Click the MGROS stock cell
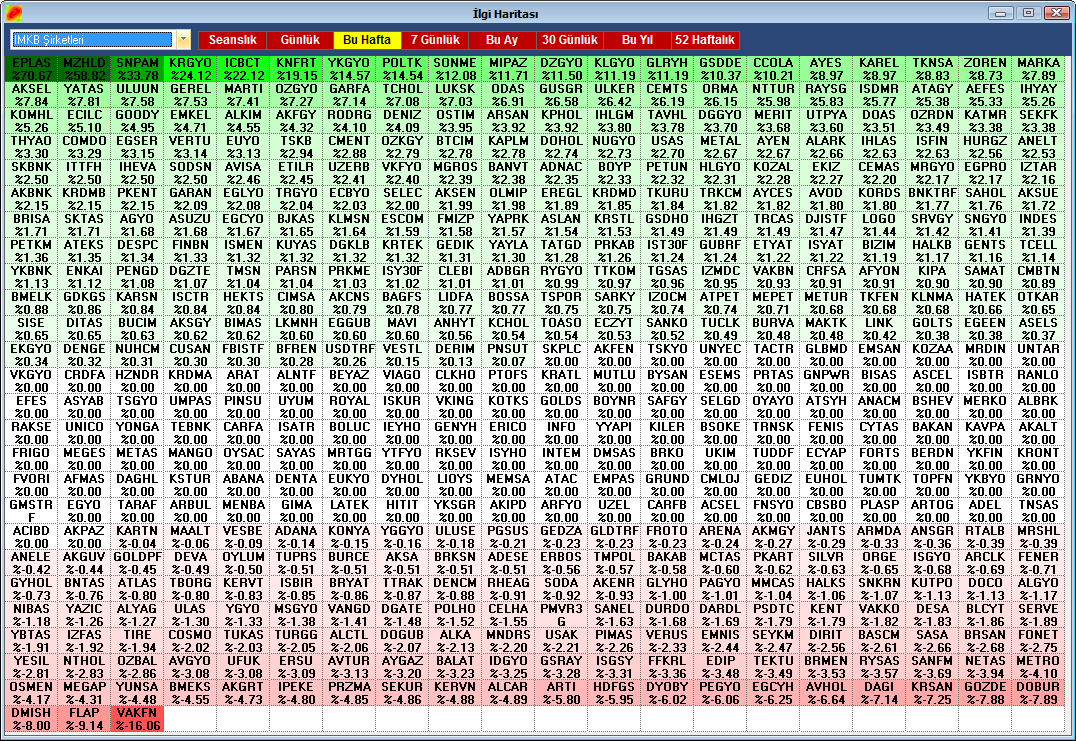This screenshot has height=741, width=1076. tap(455, 174)
